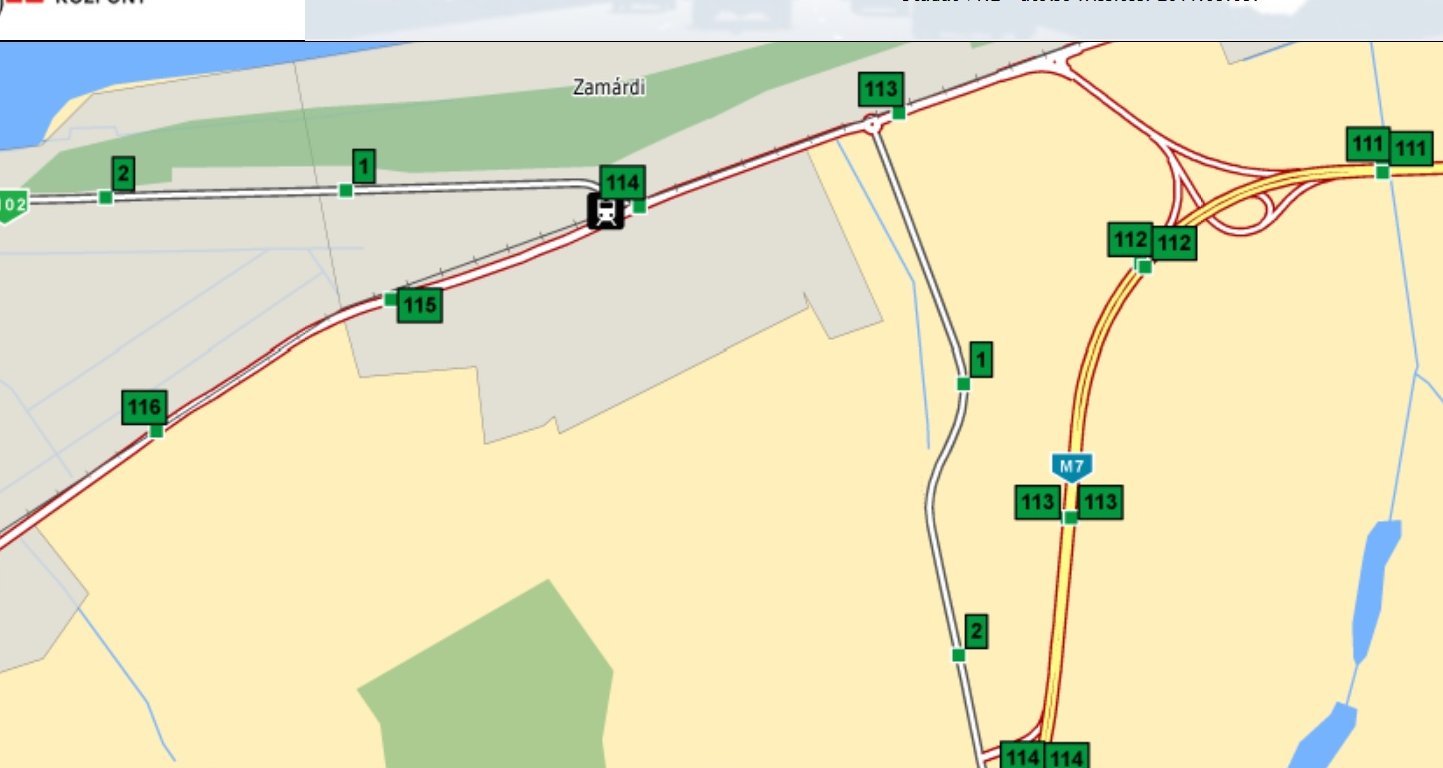Click marker 1 on road south of roundabout
This screenshot has width=1443, height=768.
pyautogui.click(x=981, y=359)
